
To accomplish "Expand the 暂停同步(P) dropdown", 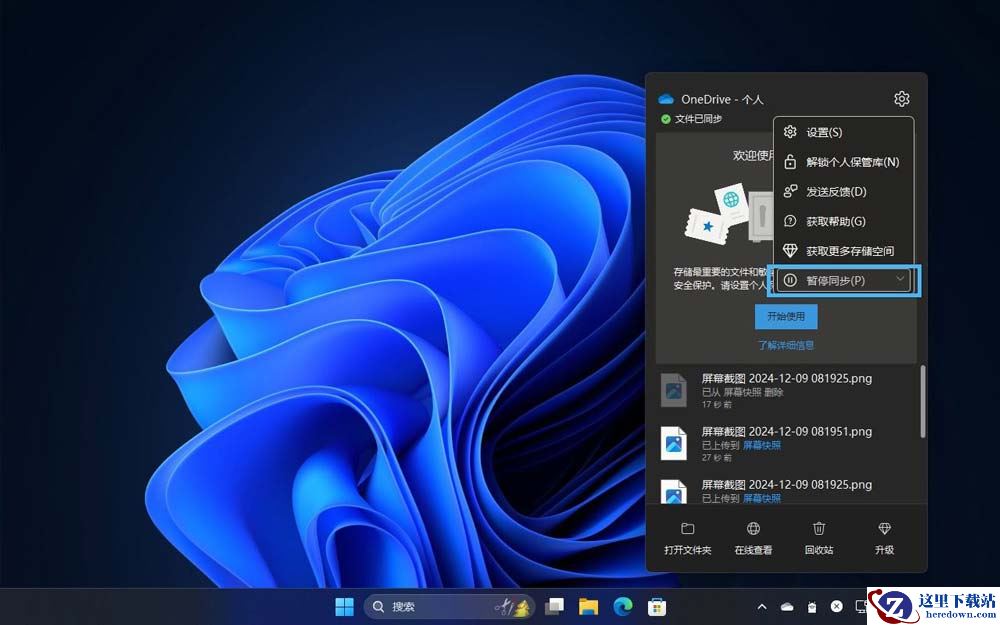I will (843, 281).
